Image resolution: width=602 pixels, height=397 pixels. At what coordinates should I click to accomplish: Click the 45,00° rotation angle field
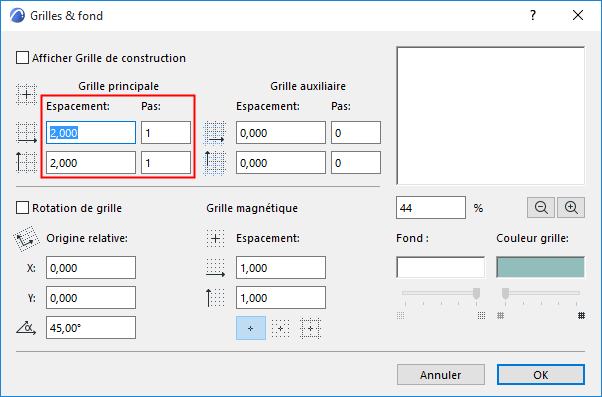click(91, 328)
